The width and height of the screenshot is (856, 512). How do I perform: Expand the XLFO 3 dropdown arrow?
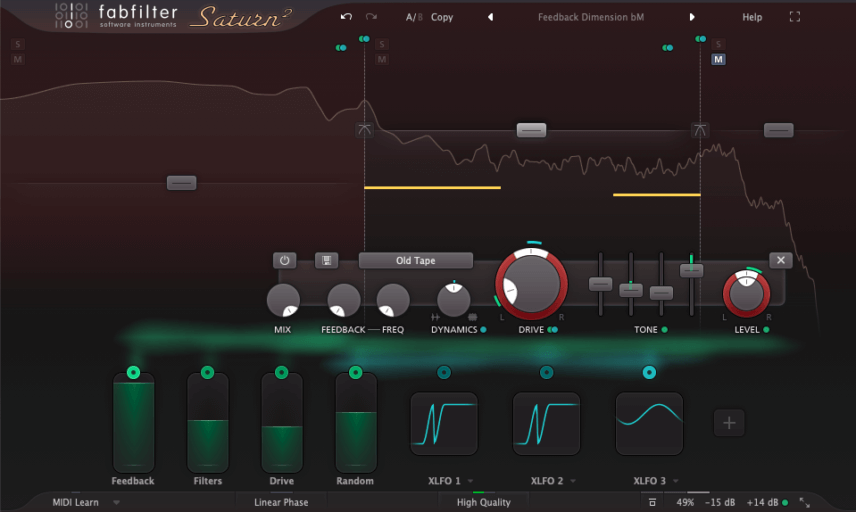coord(675,481)
